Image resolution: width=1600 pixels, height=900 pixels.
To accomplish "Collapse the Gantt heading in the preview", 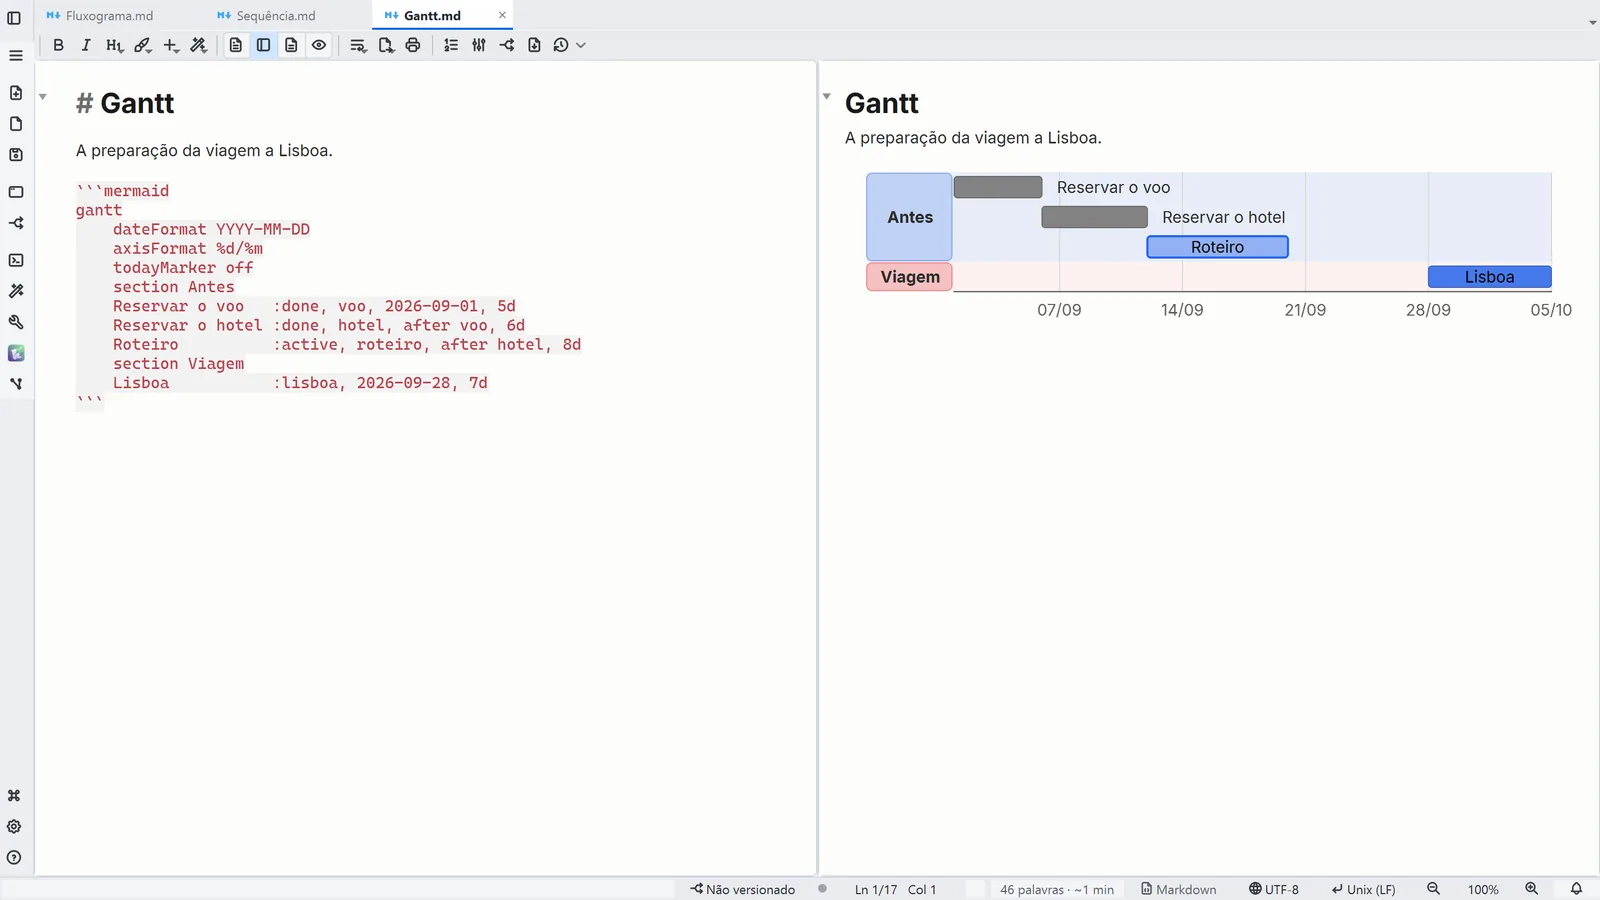I will (827, 97).
